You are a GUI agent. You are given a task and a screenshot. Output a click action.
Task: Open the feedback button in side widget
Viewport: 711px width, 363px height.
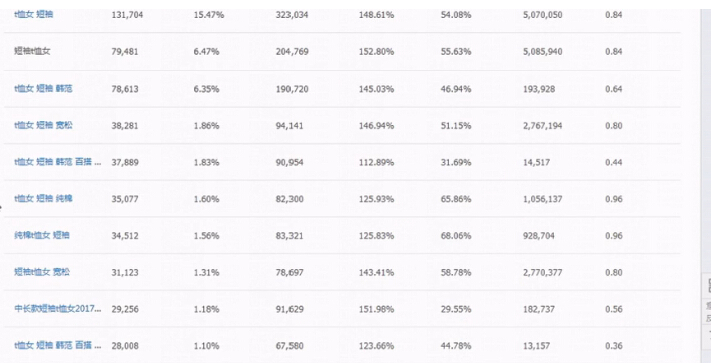(707, 312)
